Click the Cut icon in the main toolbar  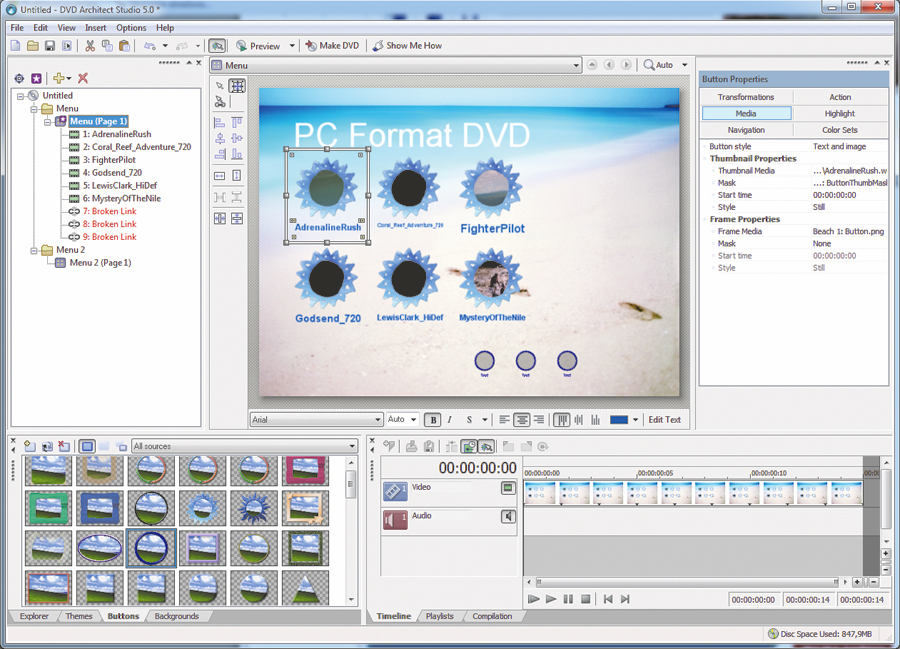pyautogui.click(x=91, y=46)
